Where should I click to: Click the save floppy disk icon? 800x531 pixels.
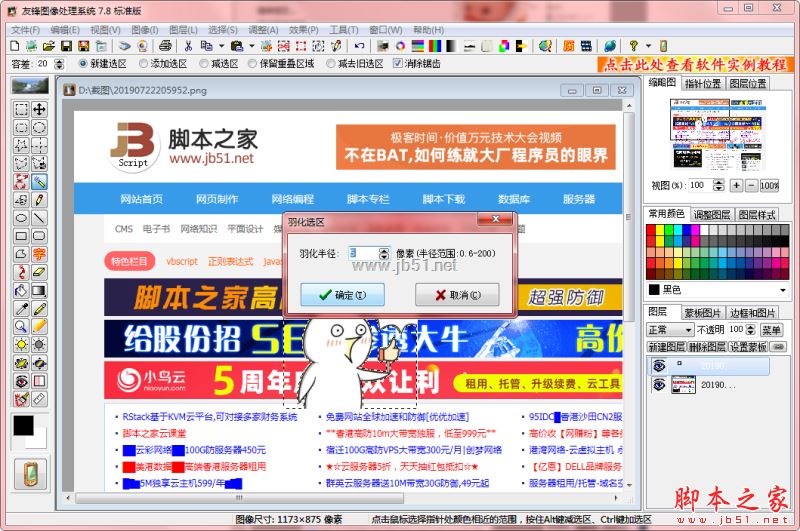pyautogui.click(x=66, y=46)
